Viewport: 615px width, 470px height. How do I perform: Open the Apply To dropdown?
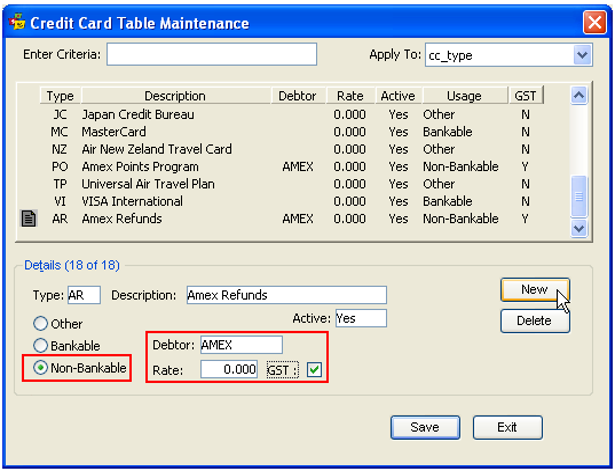[x=582, y=55]
